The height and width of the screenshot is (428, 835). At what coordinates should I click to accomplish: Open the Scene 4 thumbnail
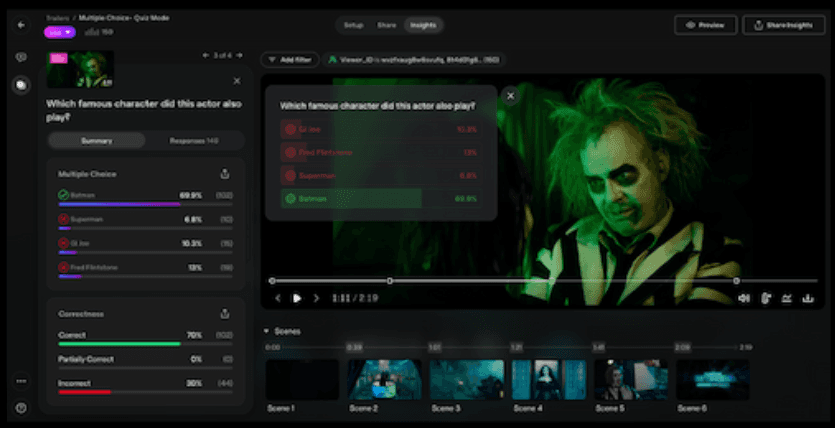coord(549,380)
